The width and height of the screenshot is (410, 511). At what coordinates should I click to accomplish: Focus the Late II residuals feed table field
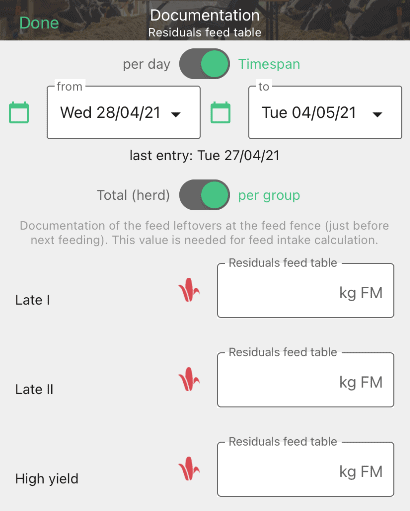click(x=305, y=380)
